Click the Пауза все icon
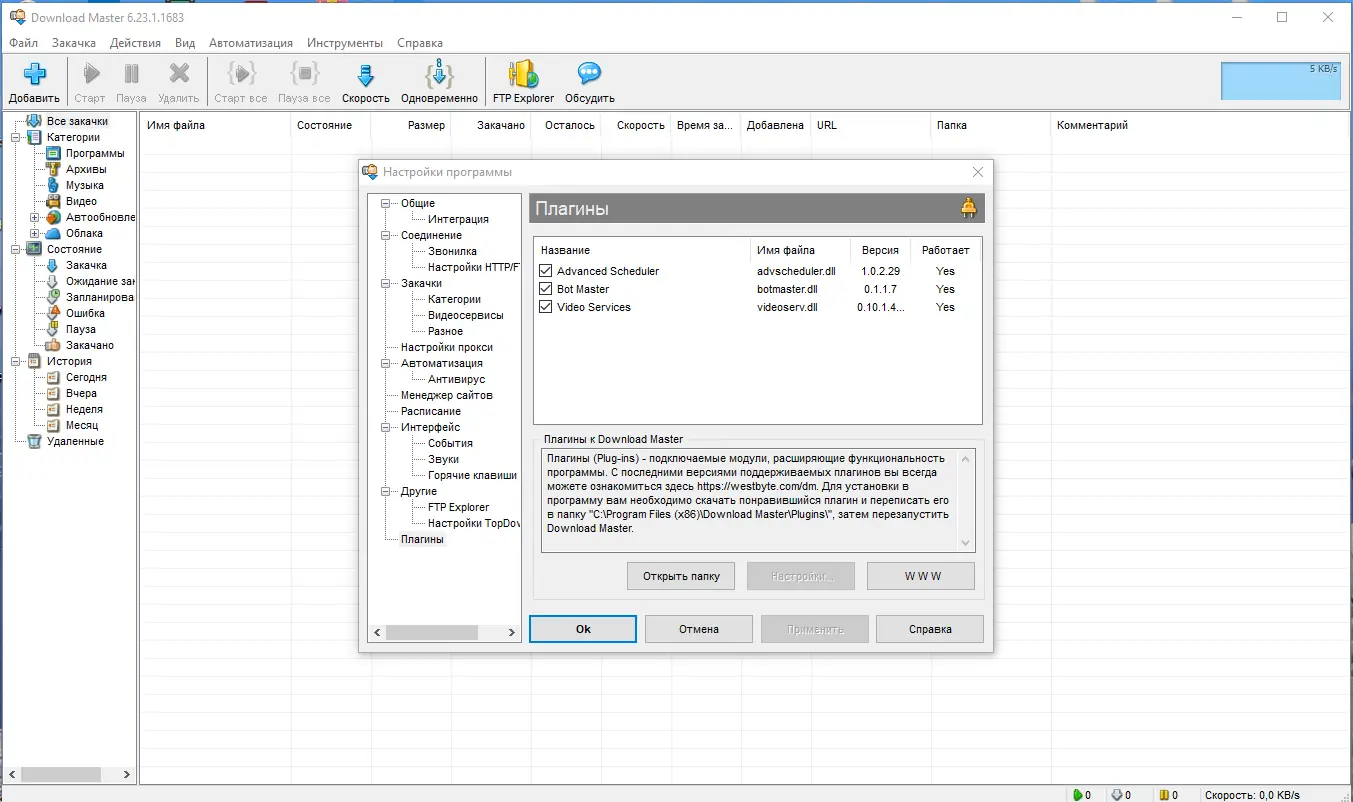This screenshot has height=802, width=1353. pos(304,75)
